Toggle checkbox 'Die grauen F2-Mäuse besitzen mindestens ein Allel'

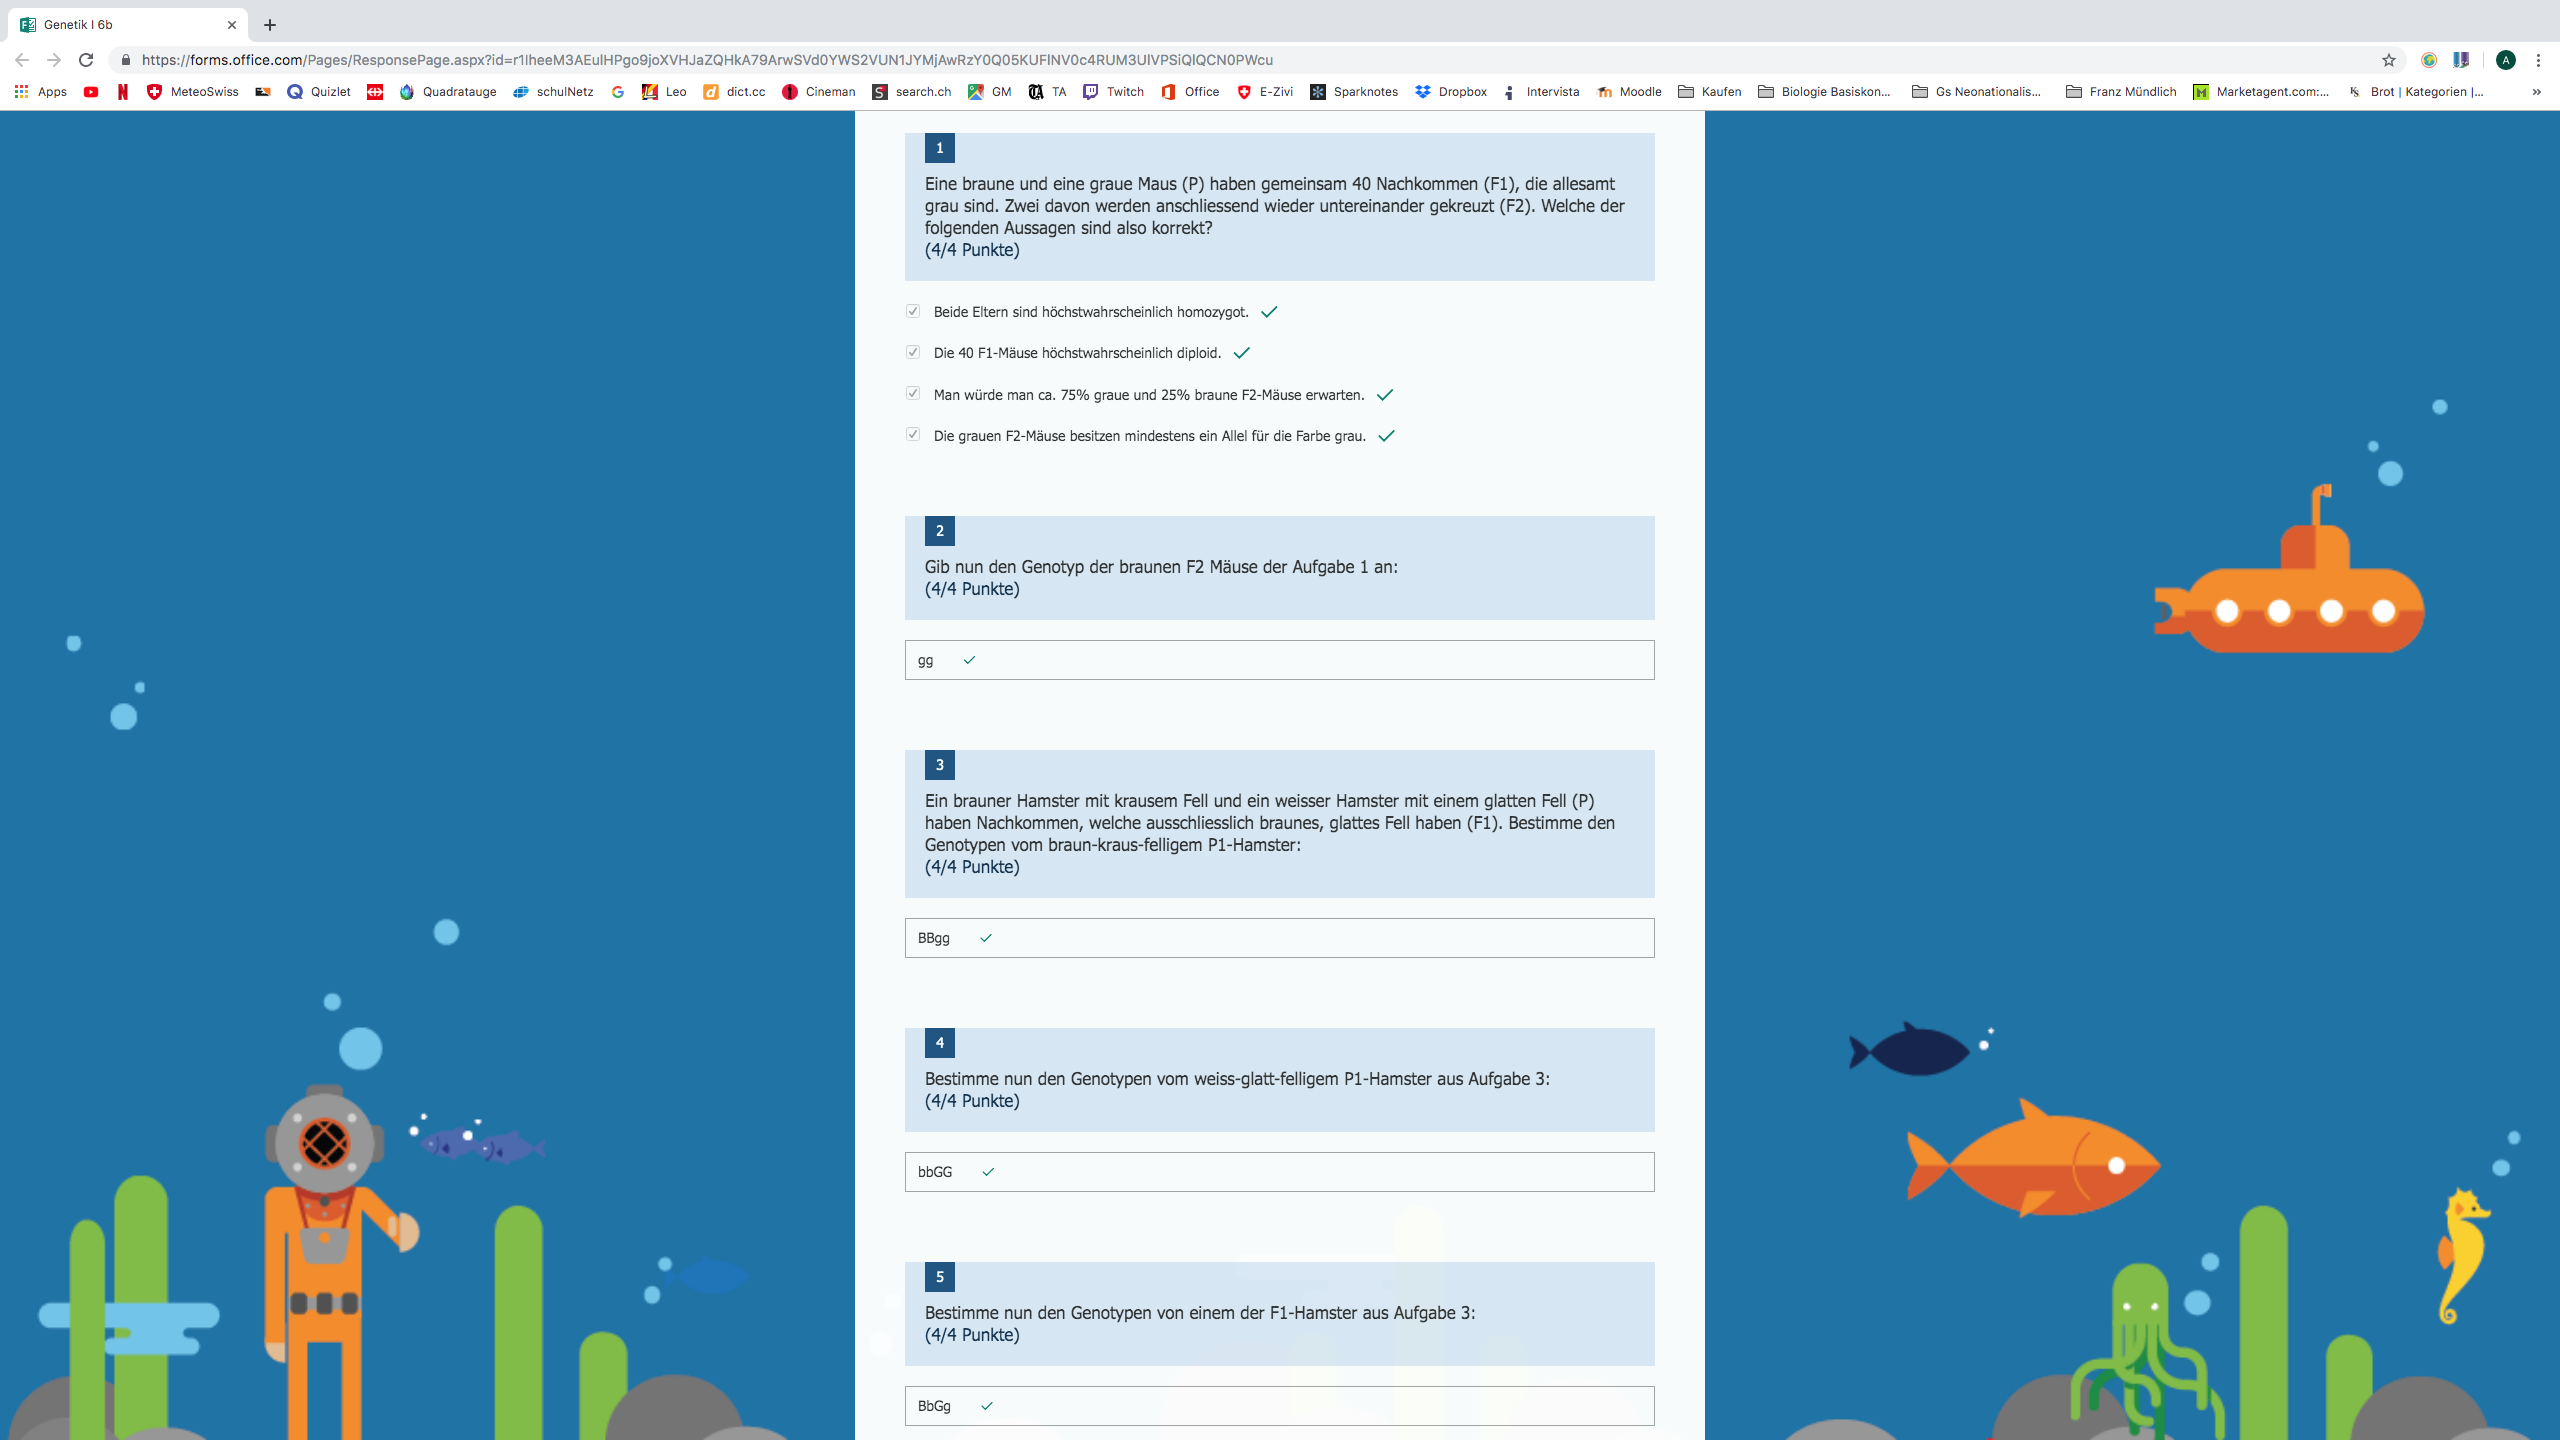[x=913, y=434]
